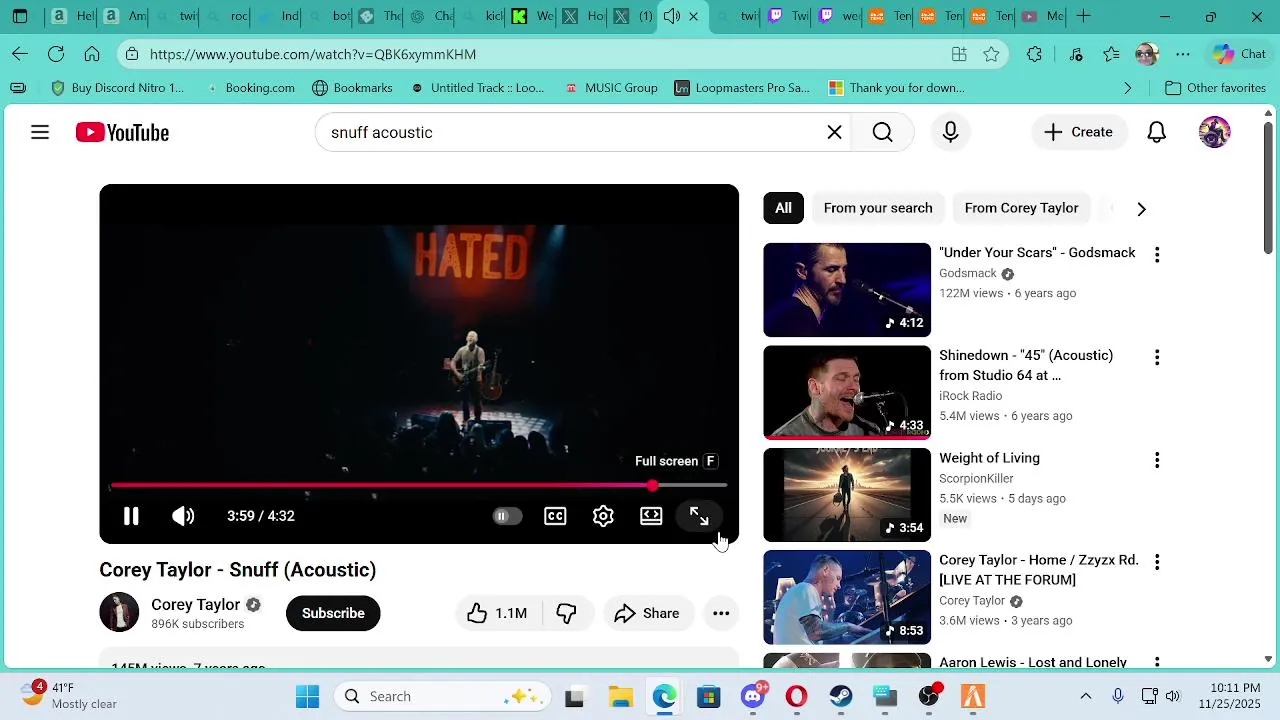Open the tab actions menu icon
This screenshot has width=1280, height=720.
tap(20, 16)
